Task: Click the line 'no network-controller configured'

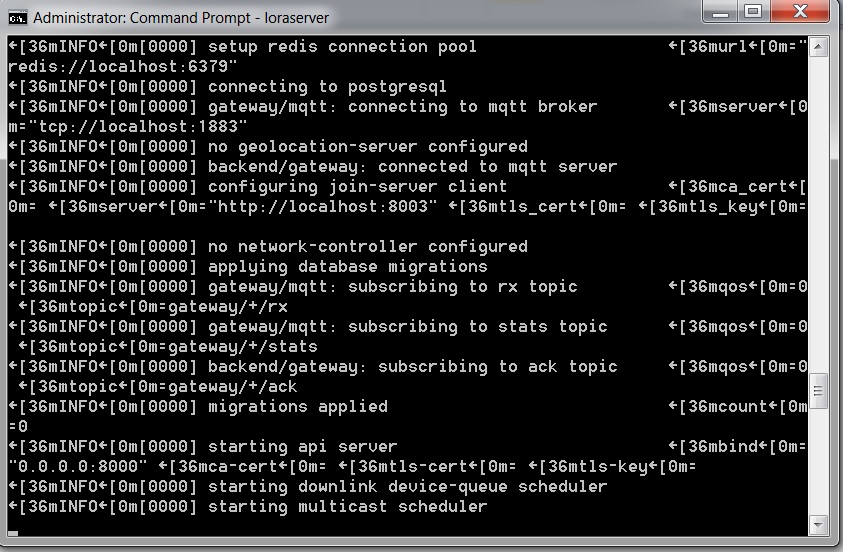Action: click(368, 247)
